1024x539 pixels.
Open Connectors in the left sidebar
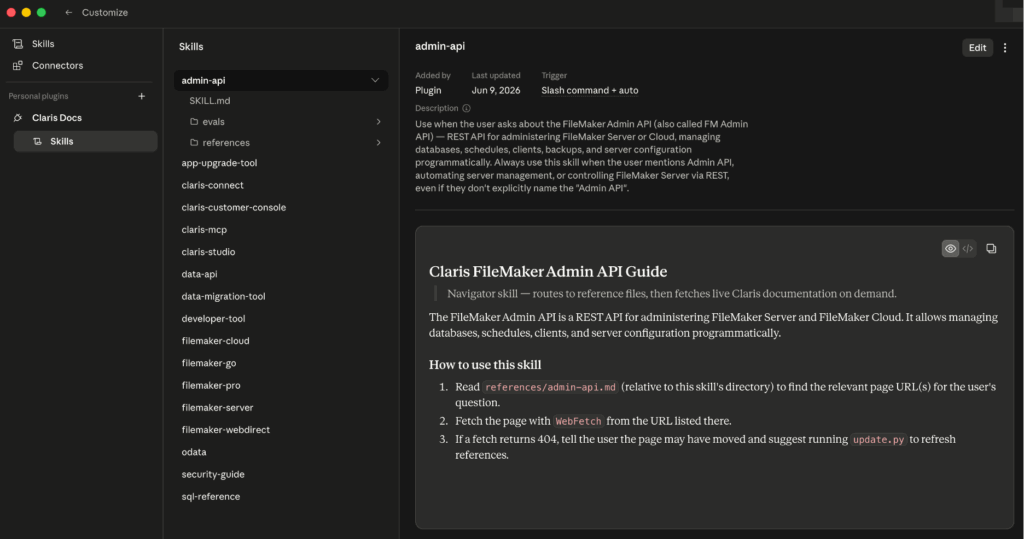pyautogui.click(x=57, y=65)
